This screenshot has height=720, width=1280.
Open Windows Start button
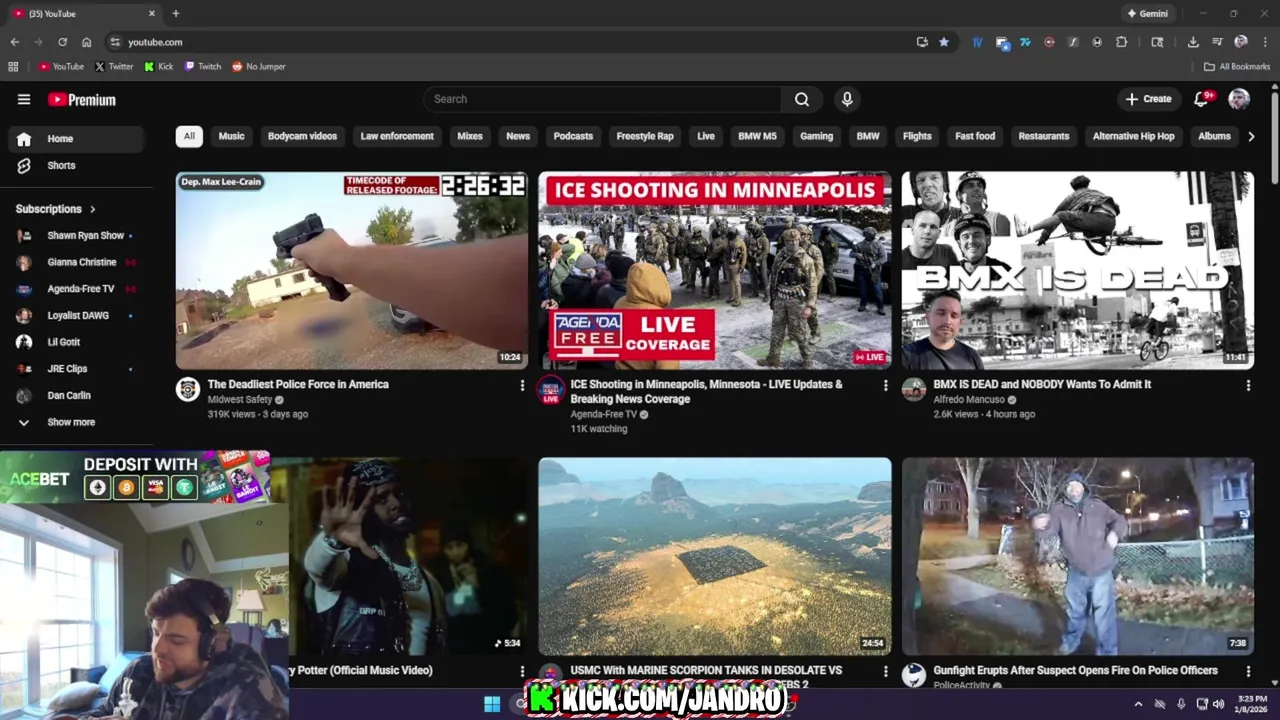coord(492,704)
